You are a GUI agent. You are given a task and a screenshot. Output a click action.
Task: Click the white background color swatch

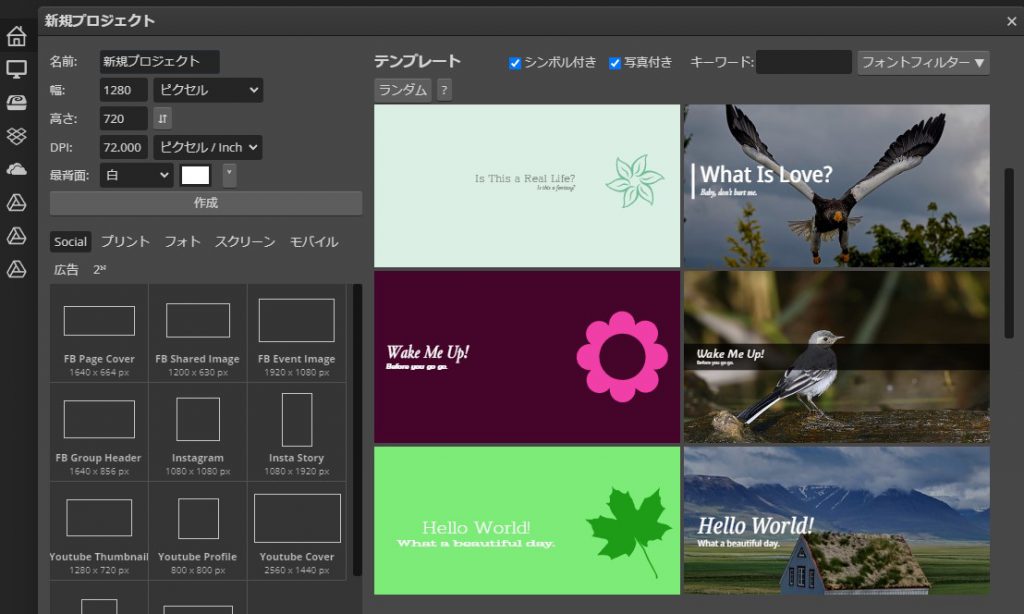point(195,175)
